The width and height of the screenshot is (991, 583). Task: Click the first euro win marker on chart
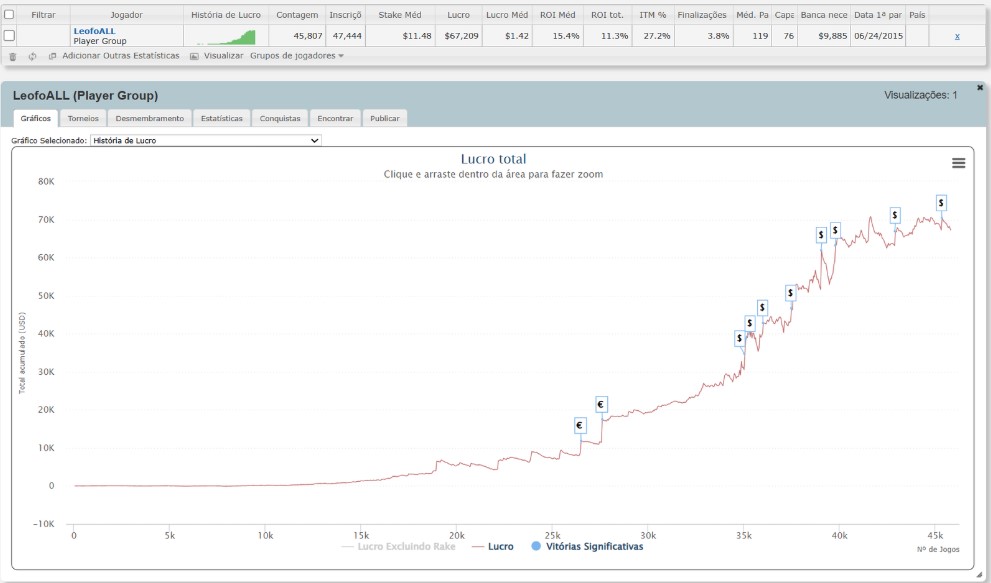[579, 426]
